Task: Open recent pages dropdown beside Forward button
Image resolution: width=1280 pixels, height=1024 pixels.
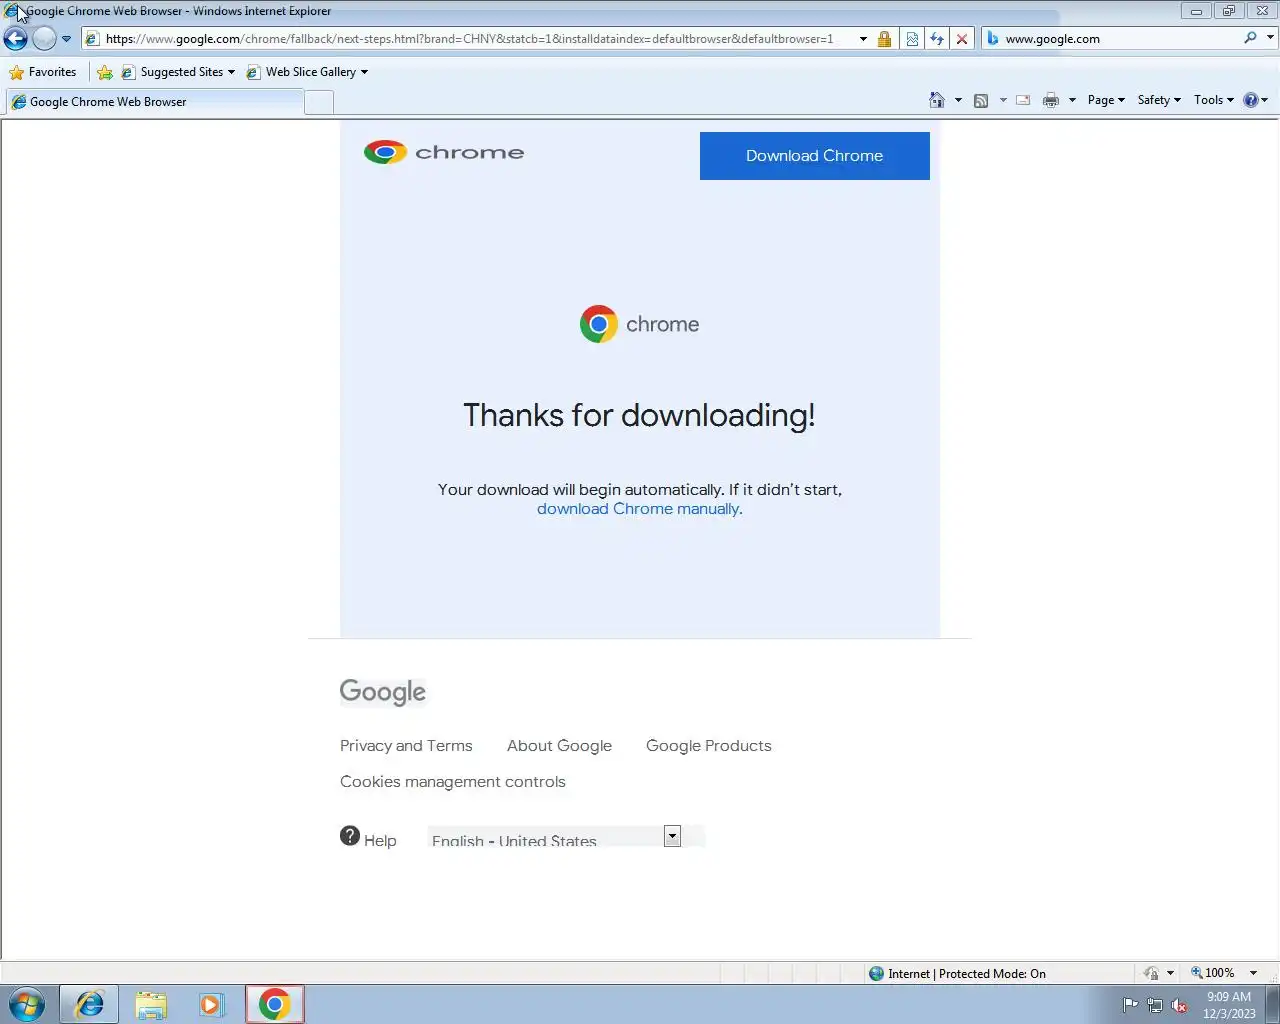Action: 66,39
